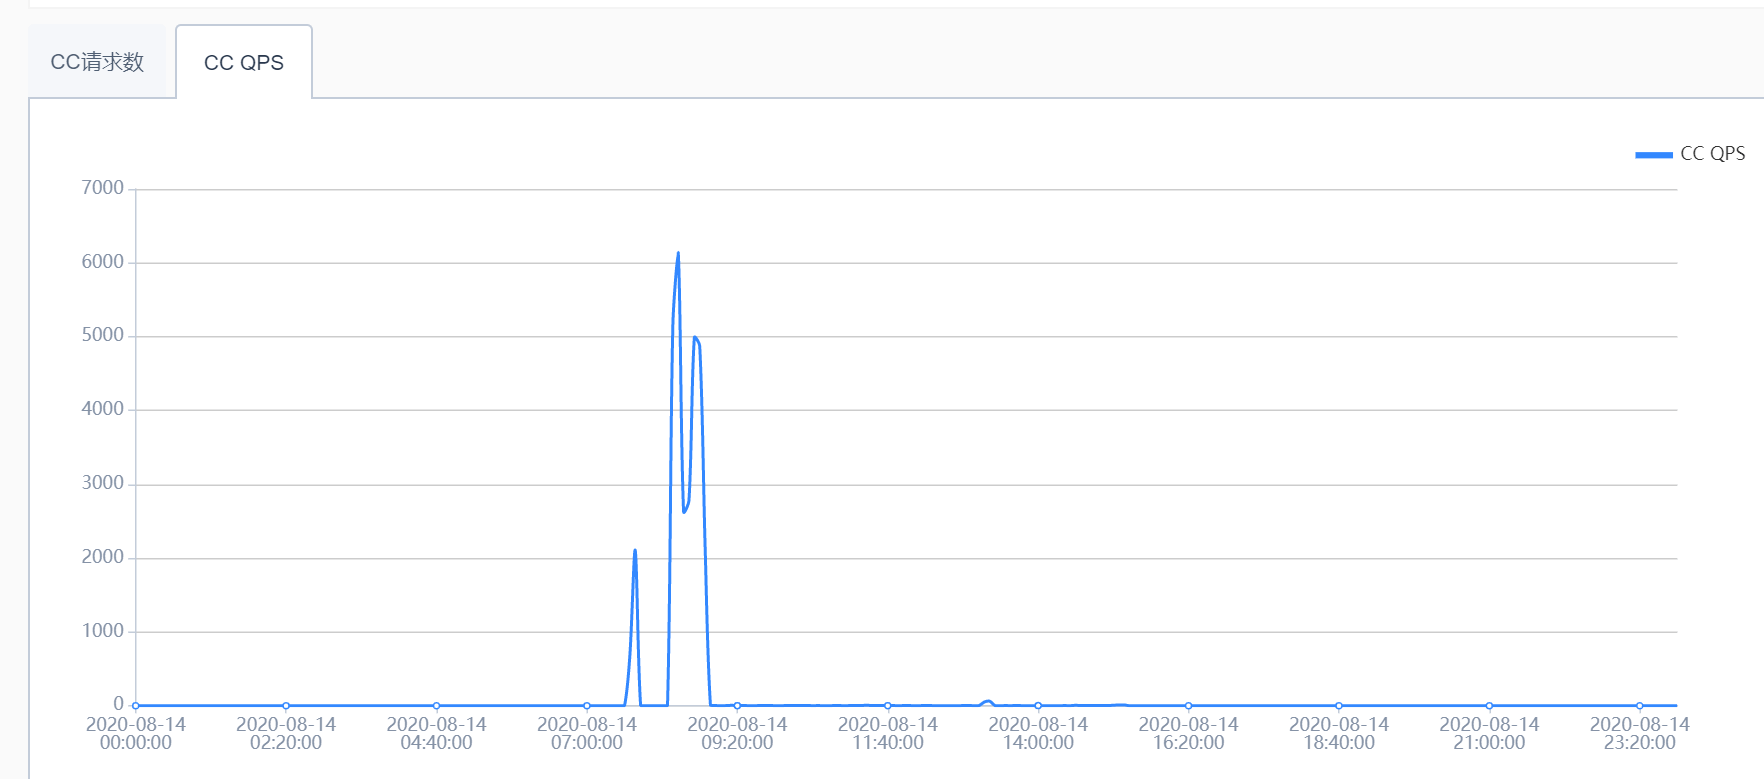Select the data point marker at 16:20:00

[x=1188, y=706]
